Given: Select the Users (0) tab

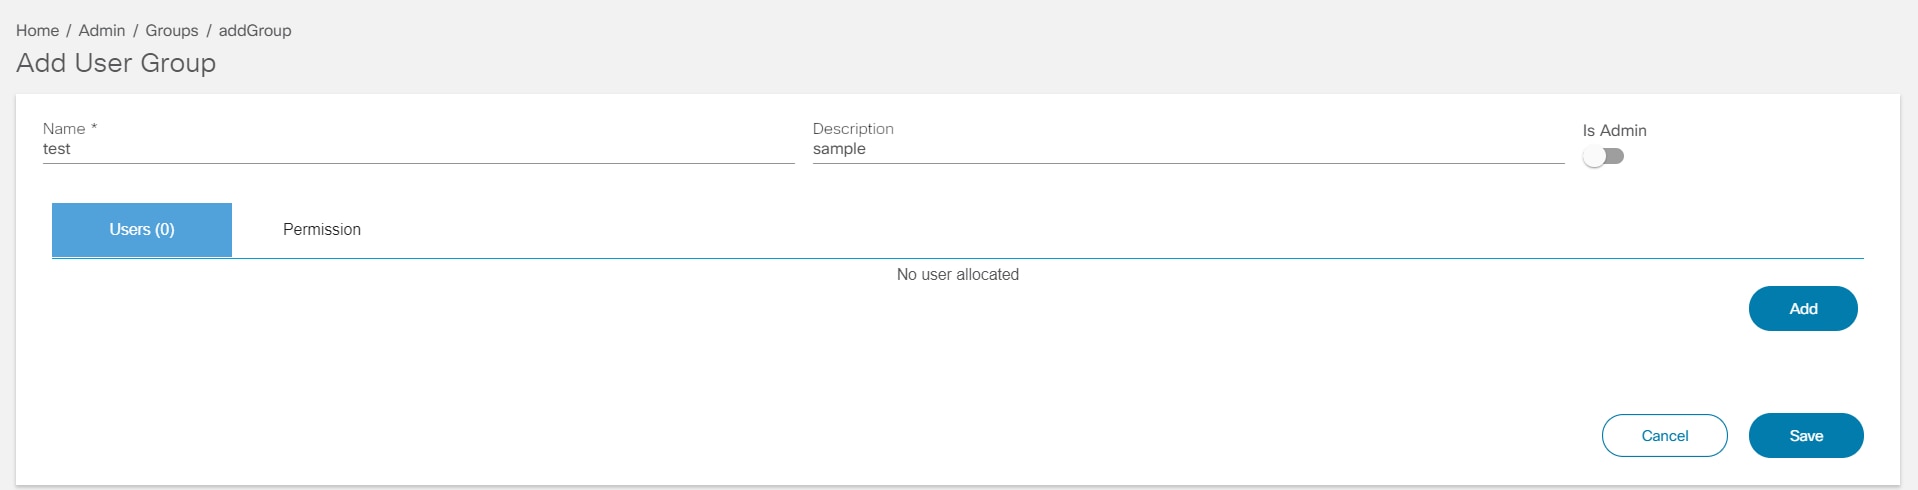Looking at the screenshot, I should tap(142, 230).
